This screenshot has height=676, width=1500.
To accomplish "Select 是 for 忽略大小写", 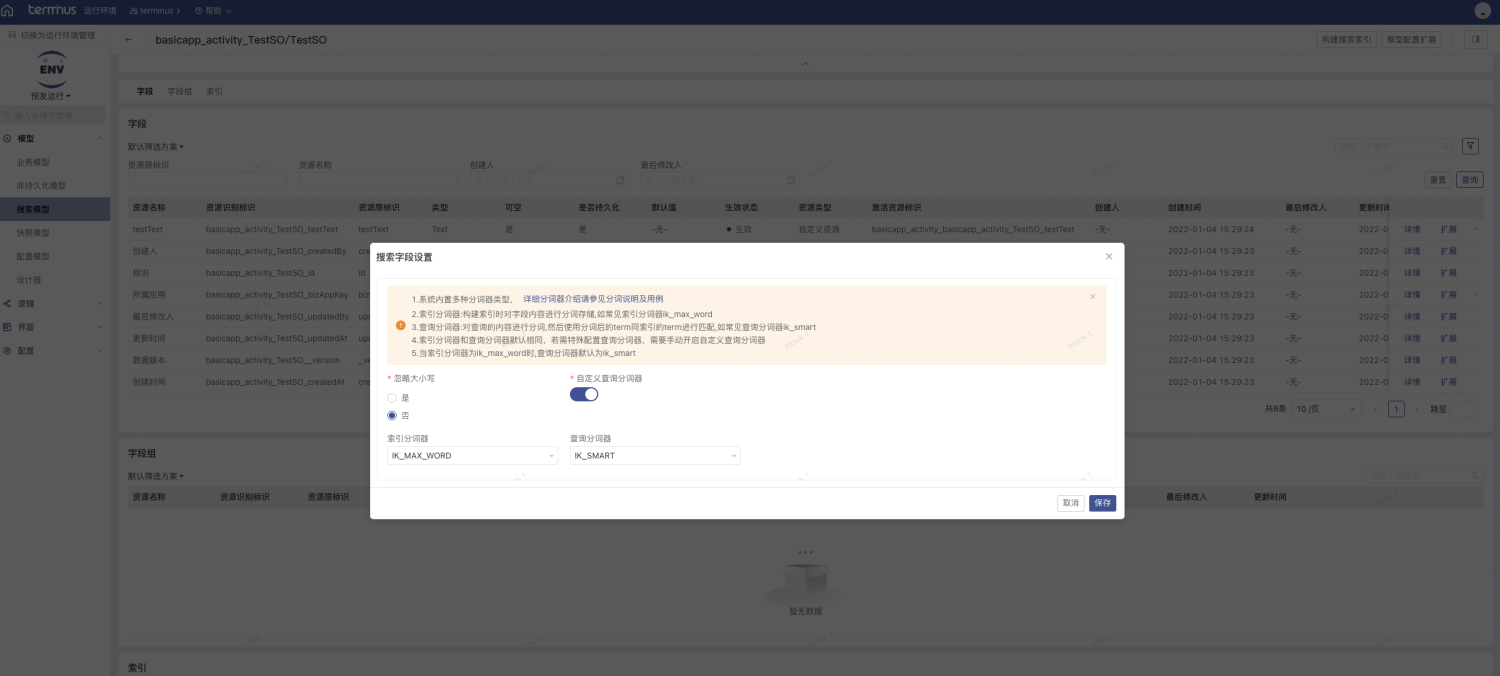I will tap(393, 398).
